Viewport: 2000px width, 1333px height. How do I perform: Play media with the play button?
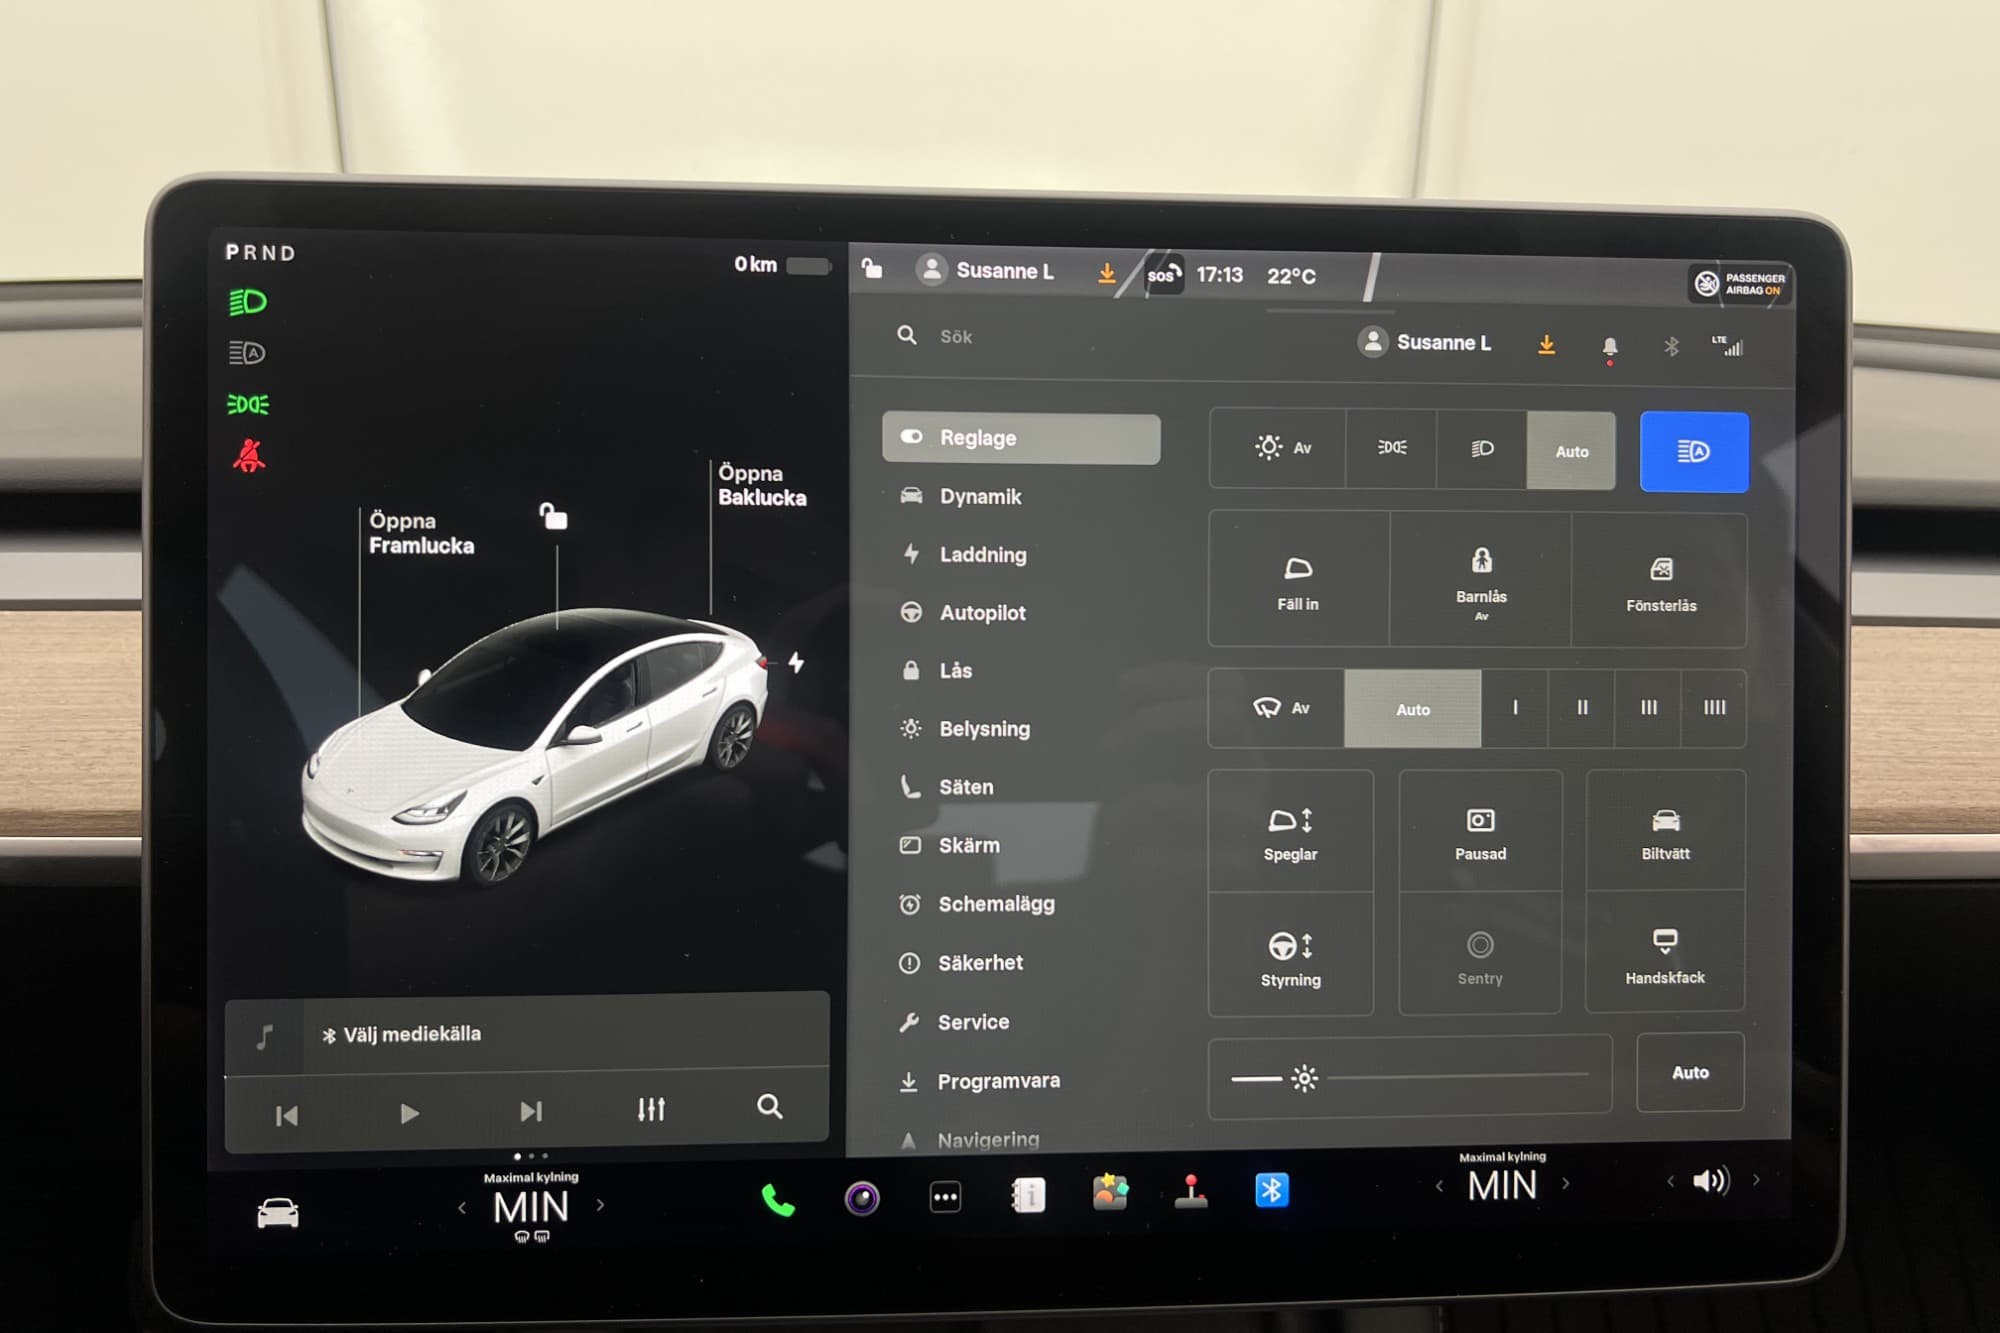(409, 1113)
